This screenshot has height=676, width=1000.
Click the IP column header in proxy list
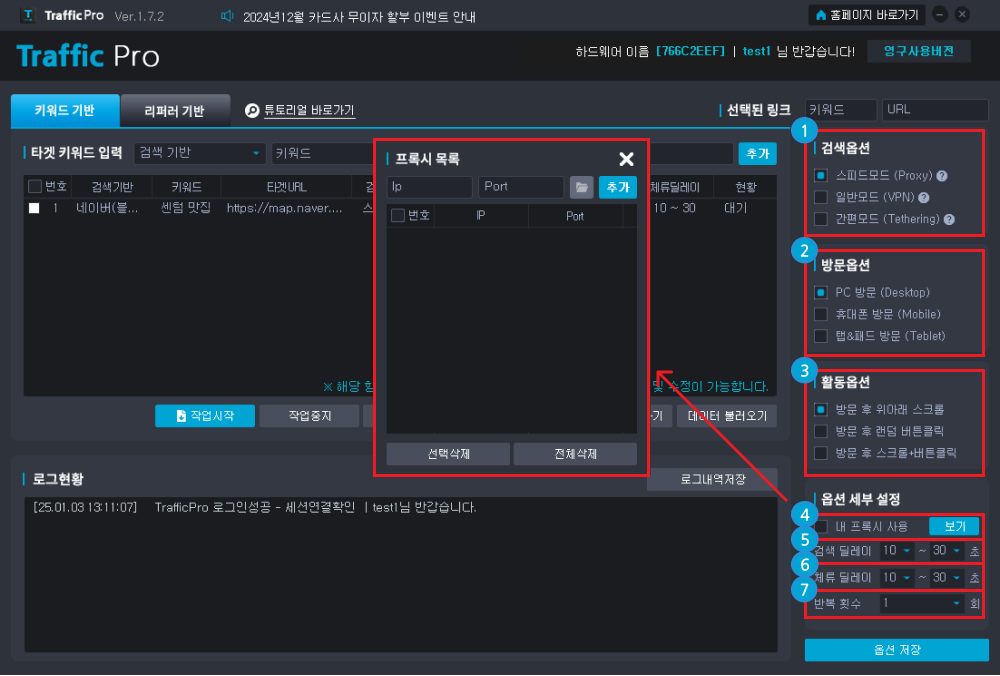point(481,216)
